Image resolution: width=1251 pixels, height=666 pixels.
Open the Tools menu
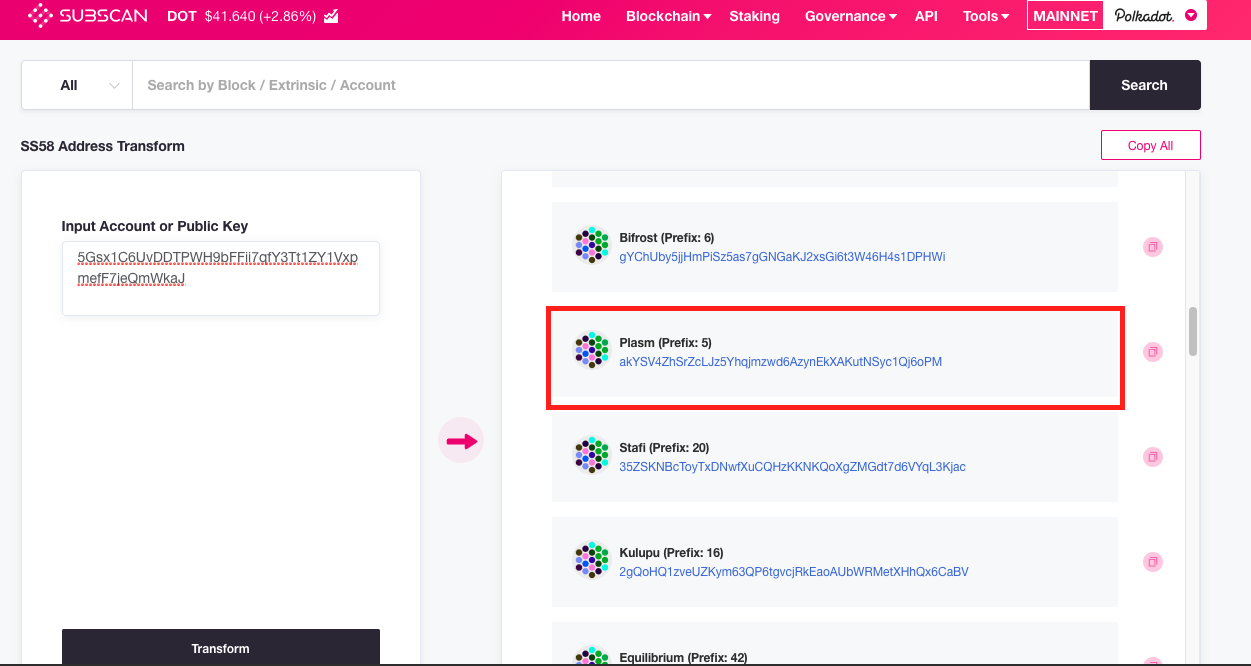pyautogui.click(x=986, y=16)
